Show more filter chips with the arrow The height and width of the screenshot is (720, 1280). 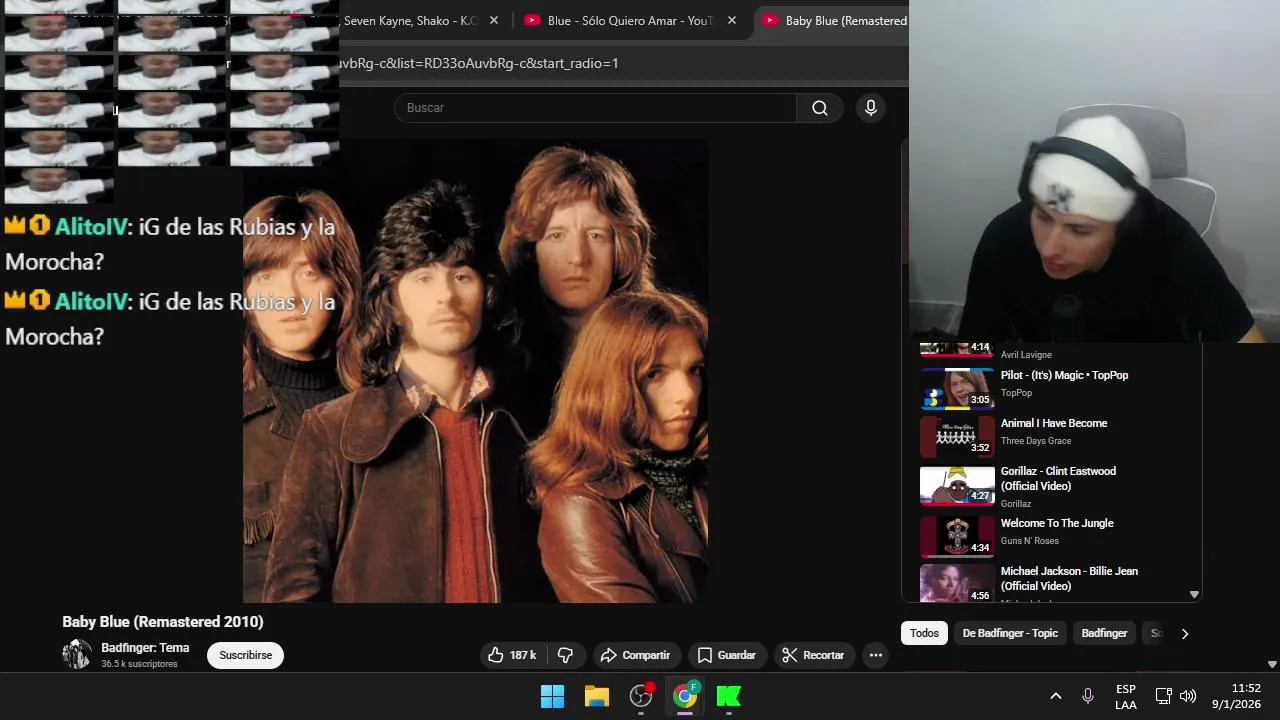click(1185, 633)
